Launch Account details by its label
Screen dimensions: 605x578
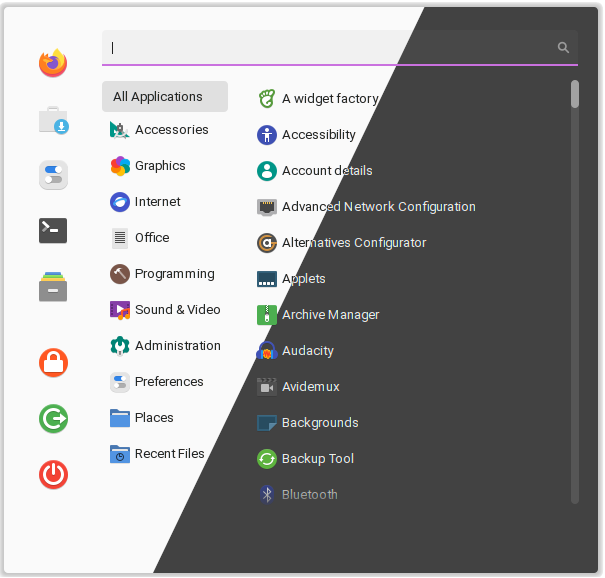327,171
